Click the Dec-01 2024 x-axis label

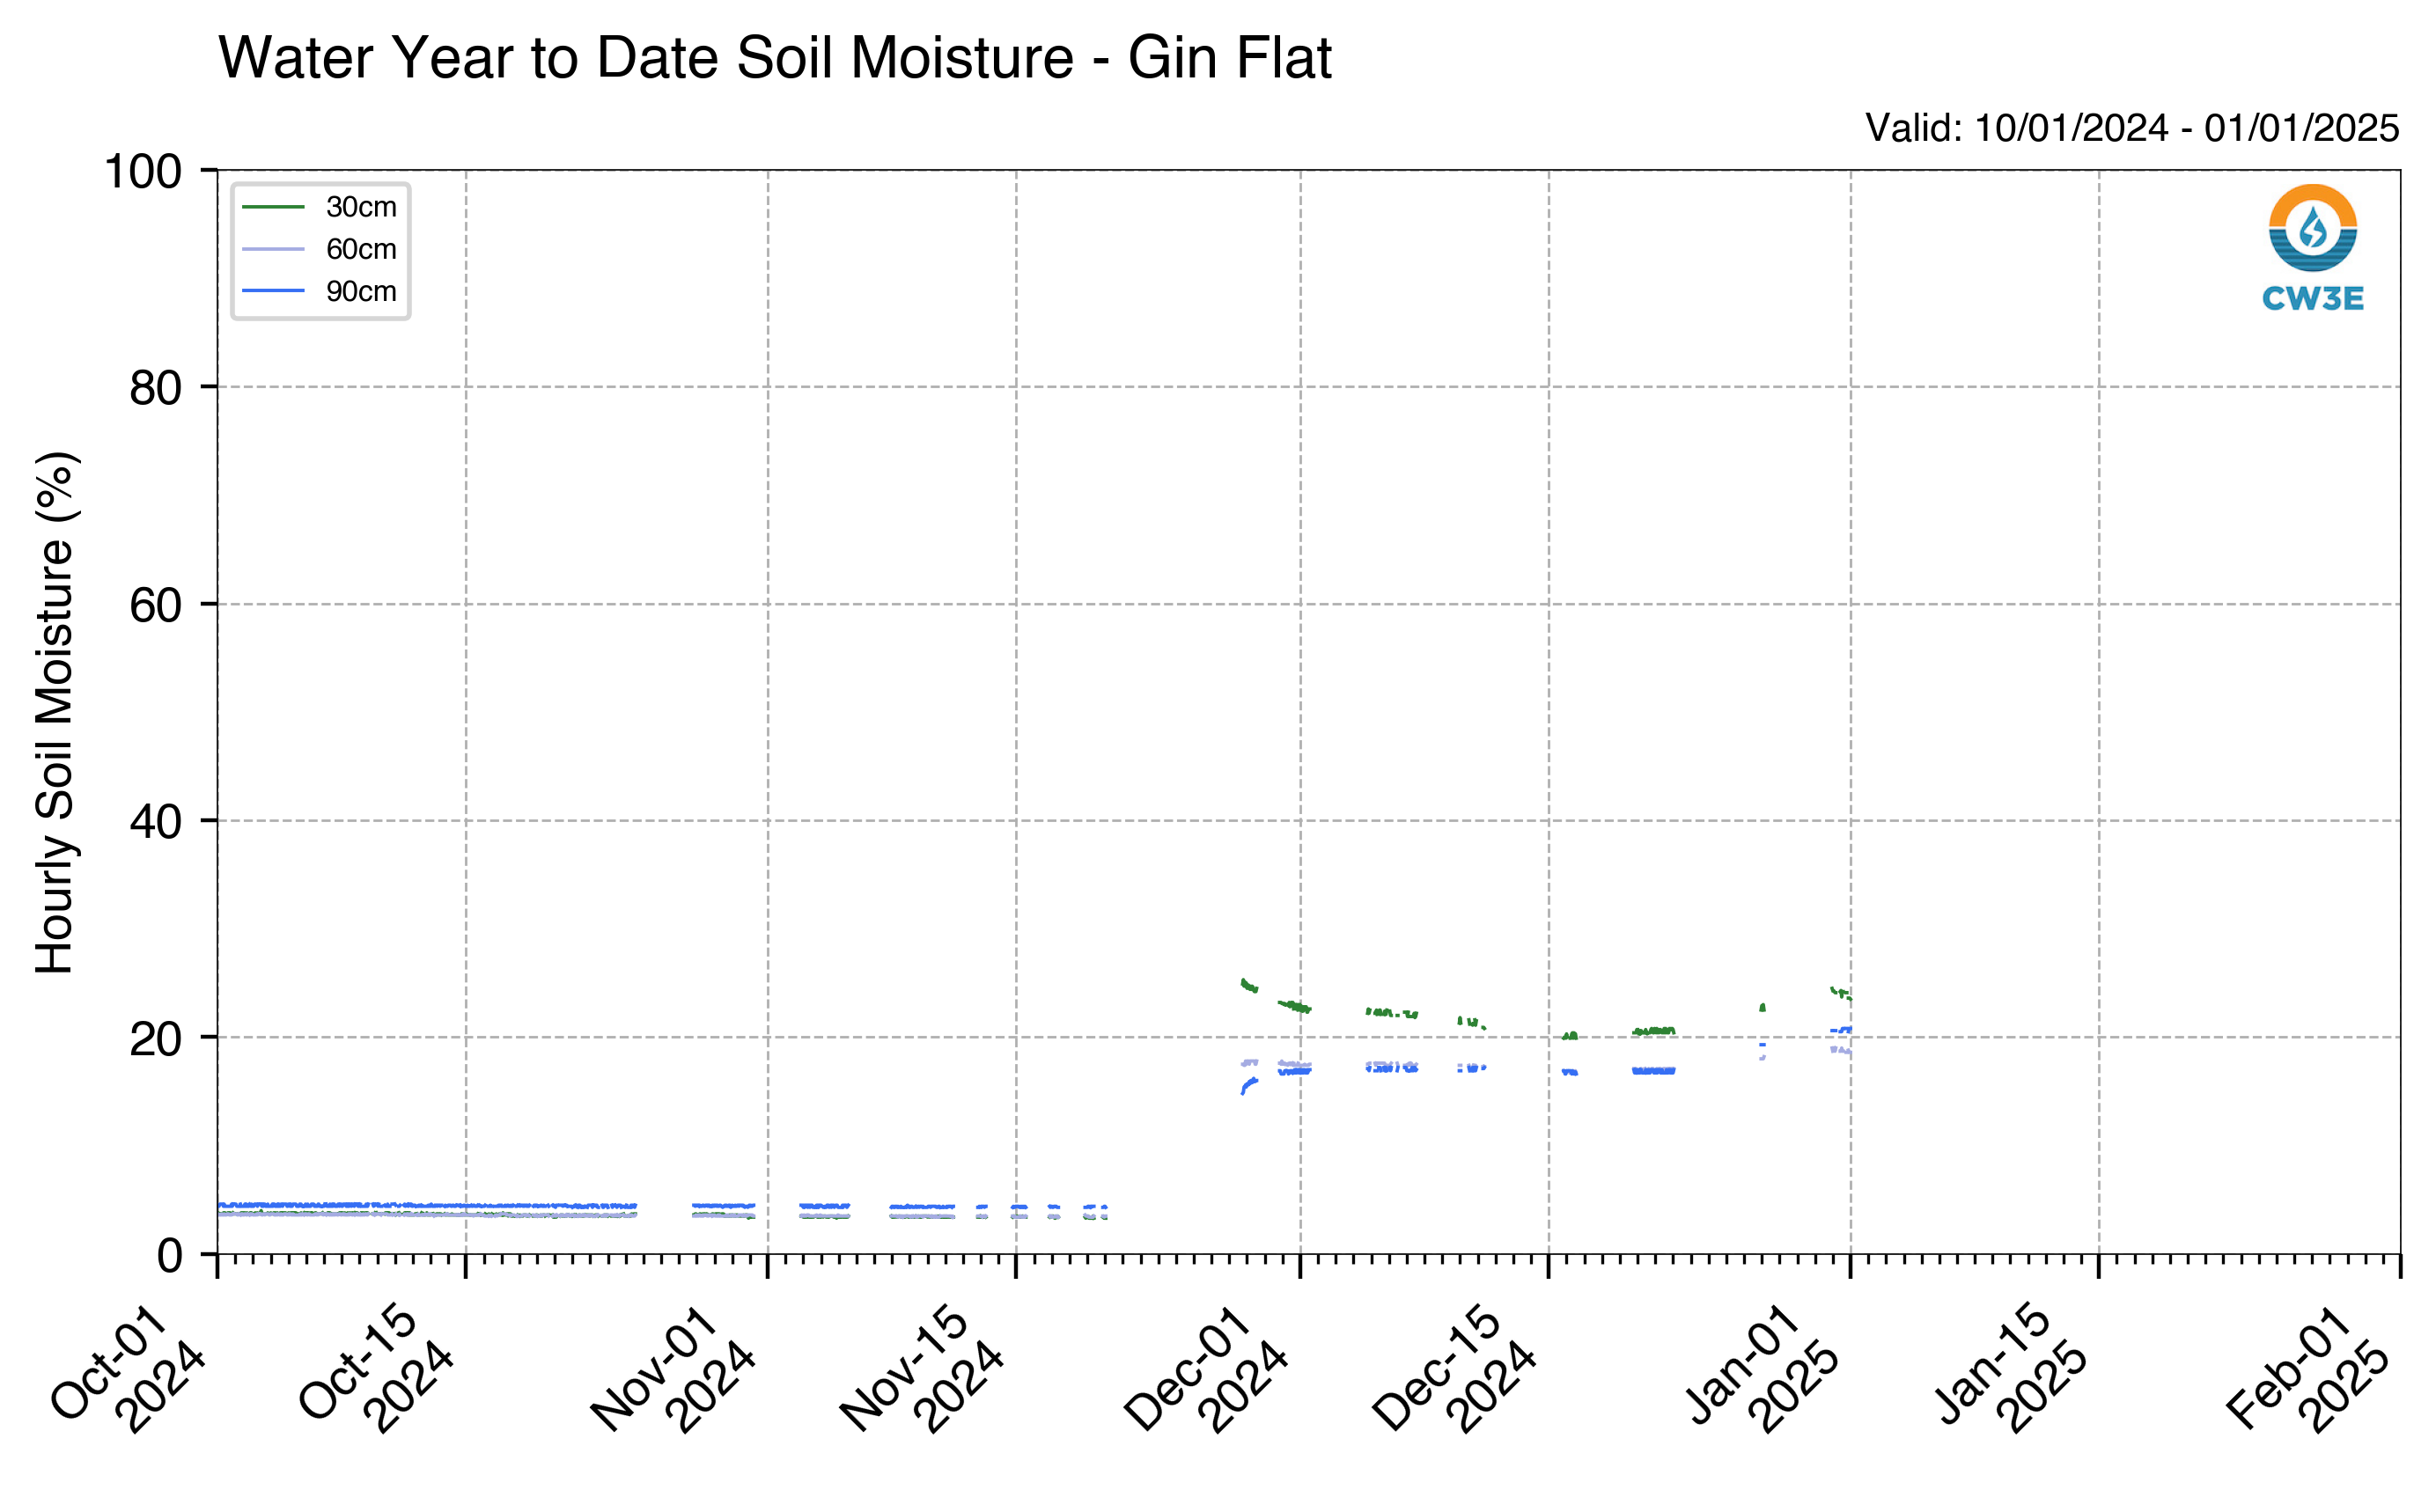pyautogui.click(x=1207, y=1368)
